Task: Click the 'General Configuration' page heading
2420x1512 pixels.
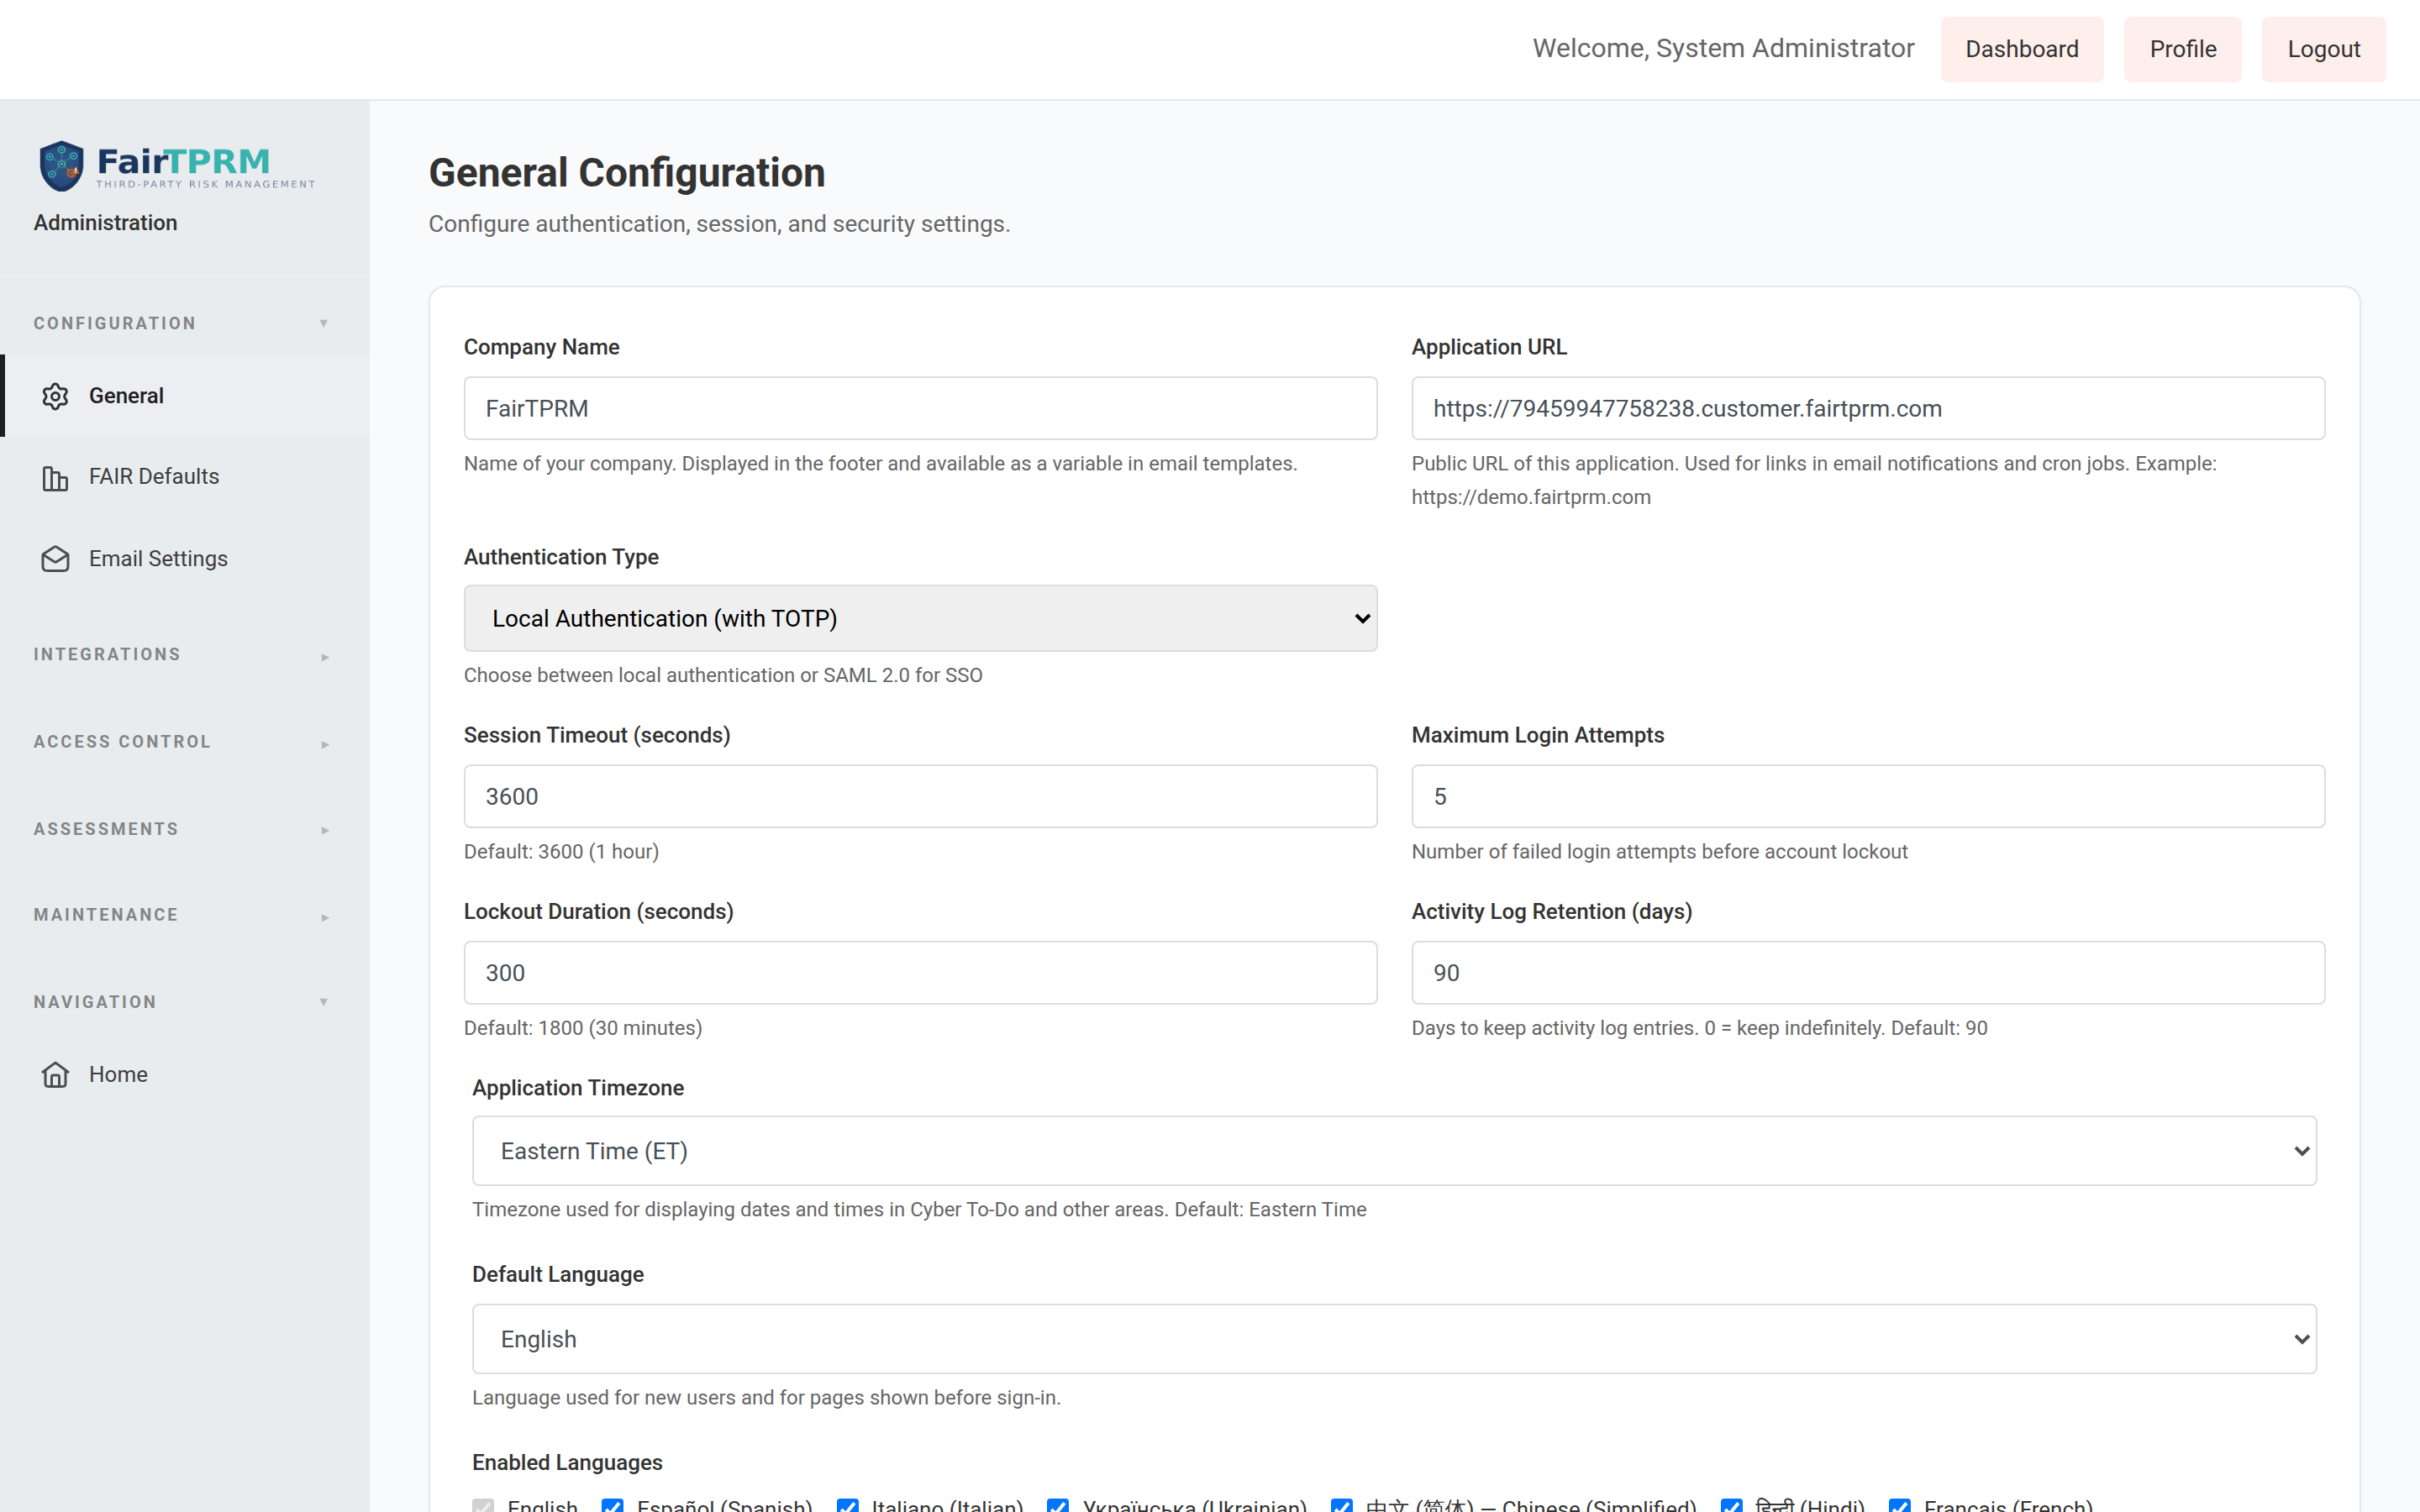Action: point(627,173)
